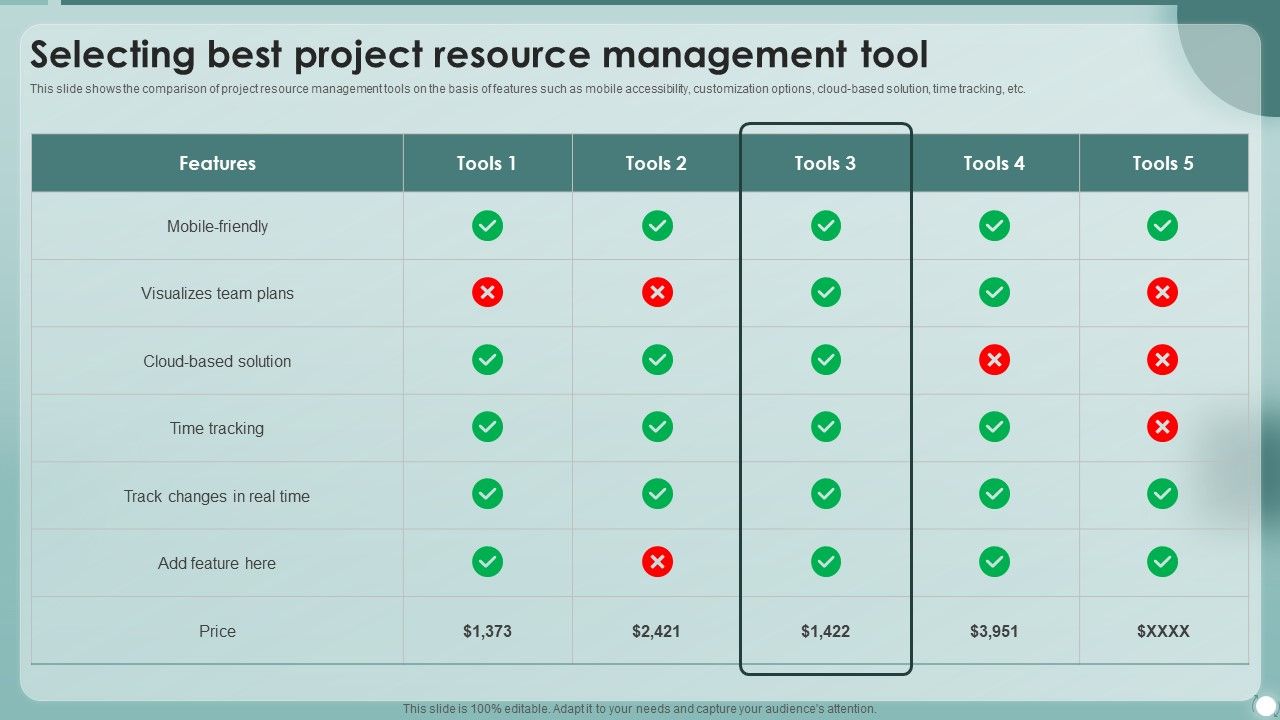Click the green check for Tools 4 Visualizes team plans
The image size is (1280, 720).
(994, 292)
